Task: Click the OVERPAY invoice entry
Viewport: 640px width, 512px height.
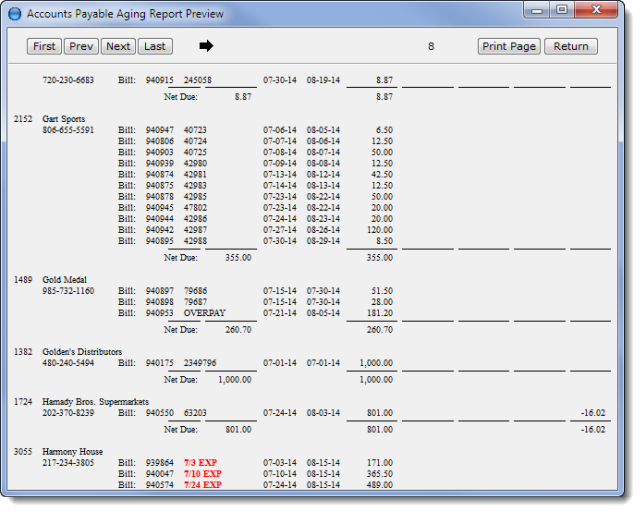Action: [203, 312]
